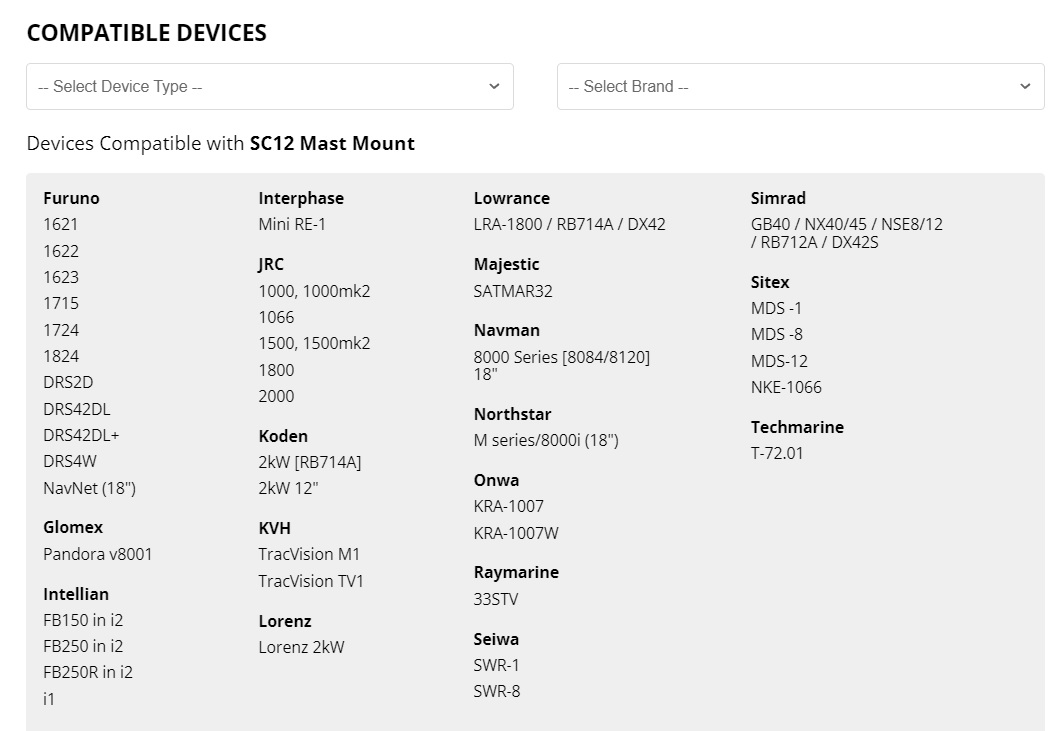Select FB250R in i2 entry
The height and width of the screenshot is (731, 1058).
(x=88, y=672)
